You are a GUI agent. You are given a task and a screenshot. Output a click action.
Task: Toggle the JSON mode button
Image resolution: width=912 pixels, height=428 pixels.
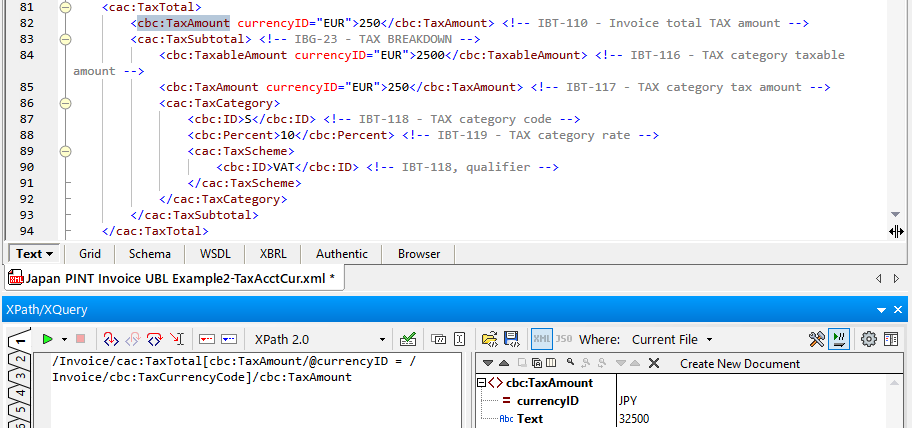click(564, 339)
